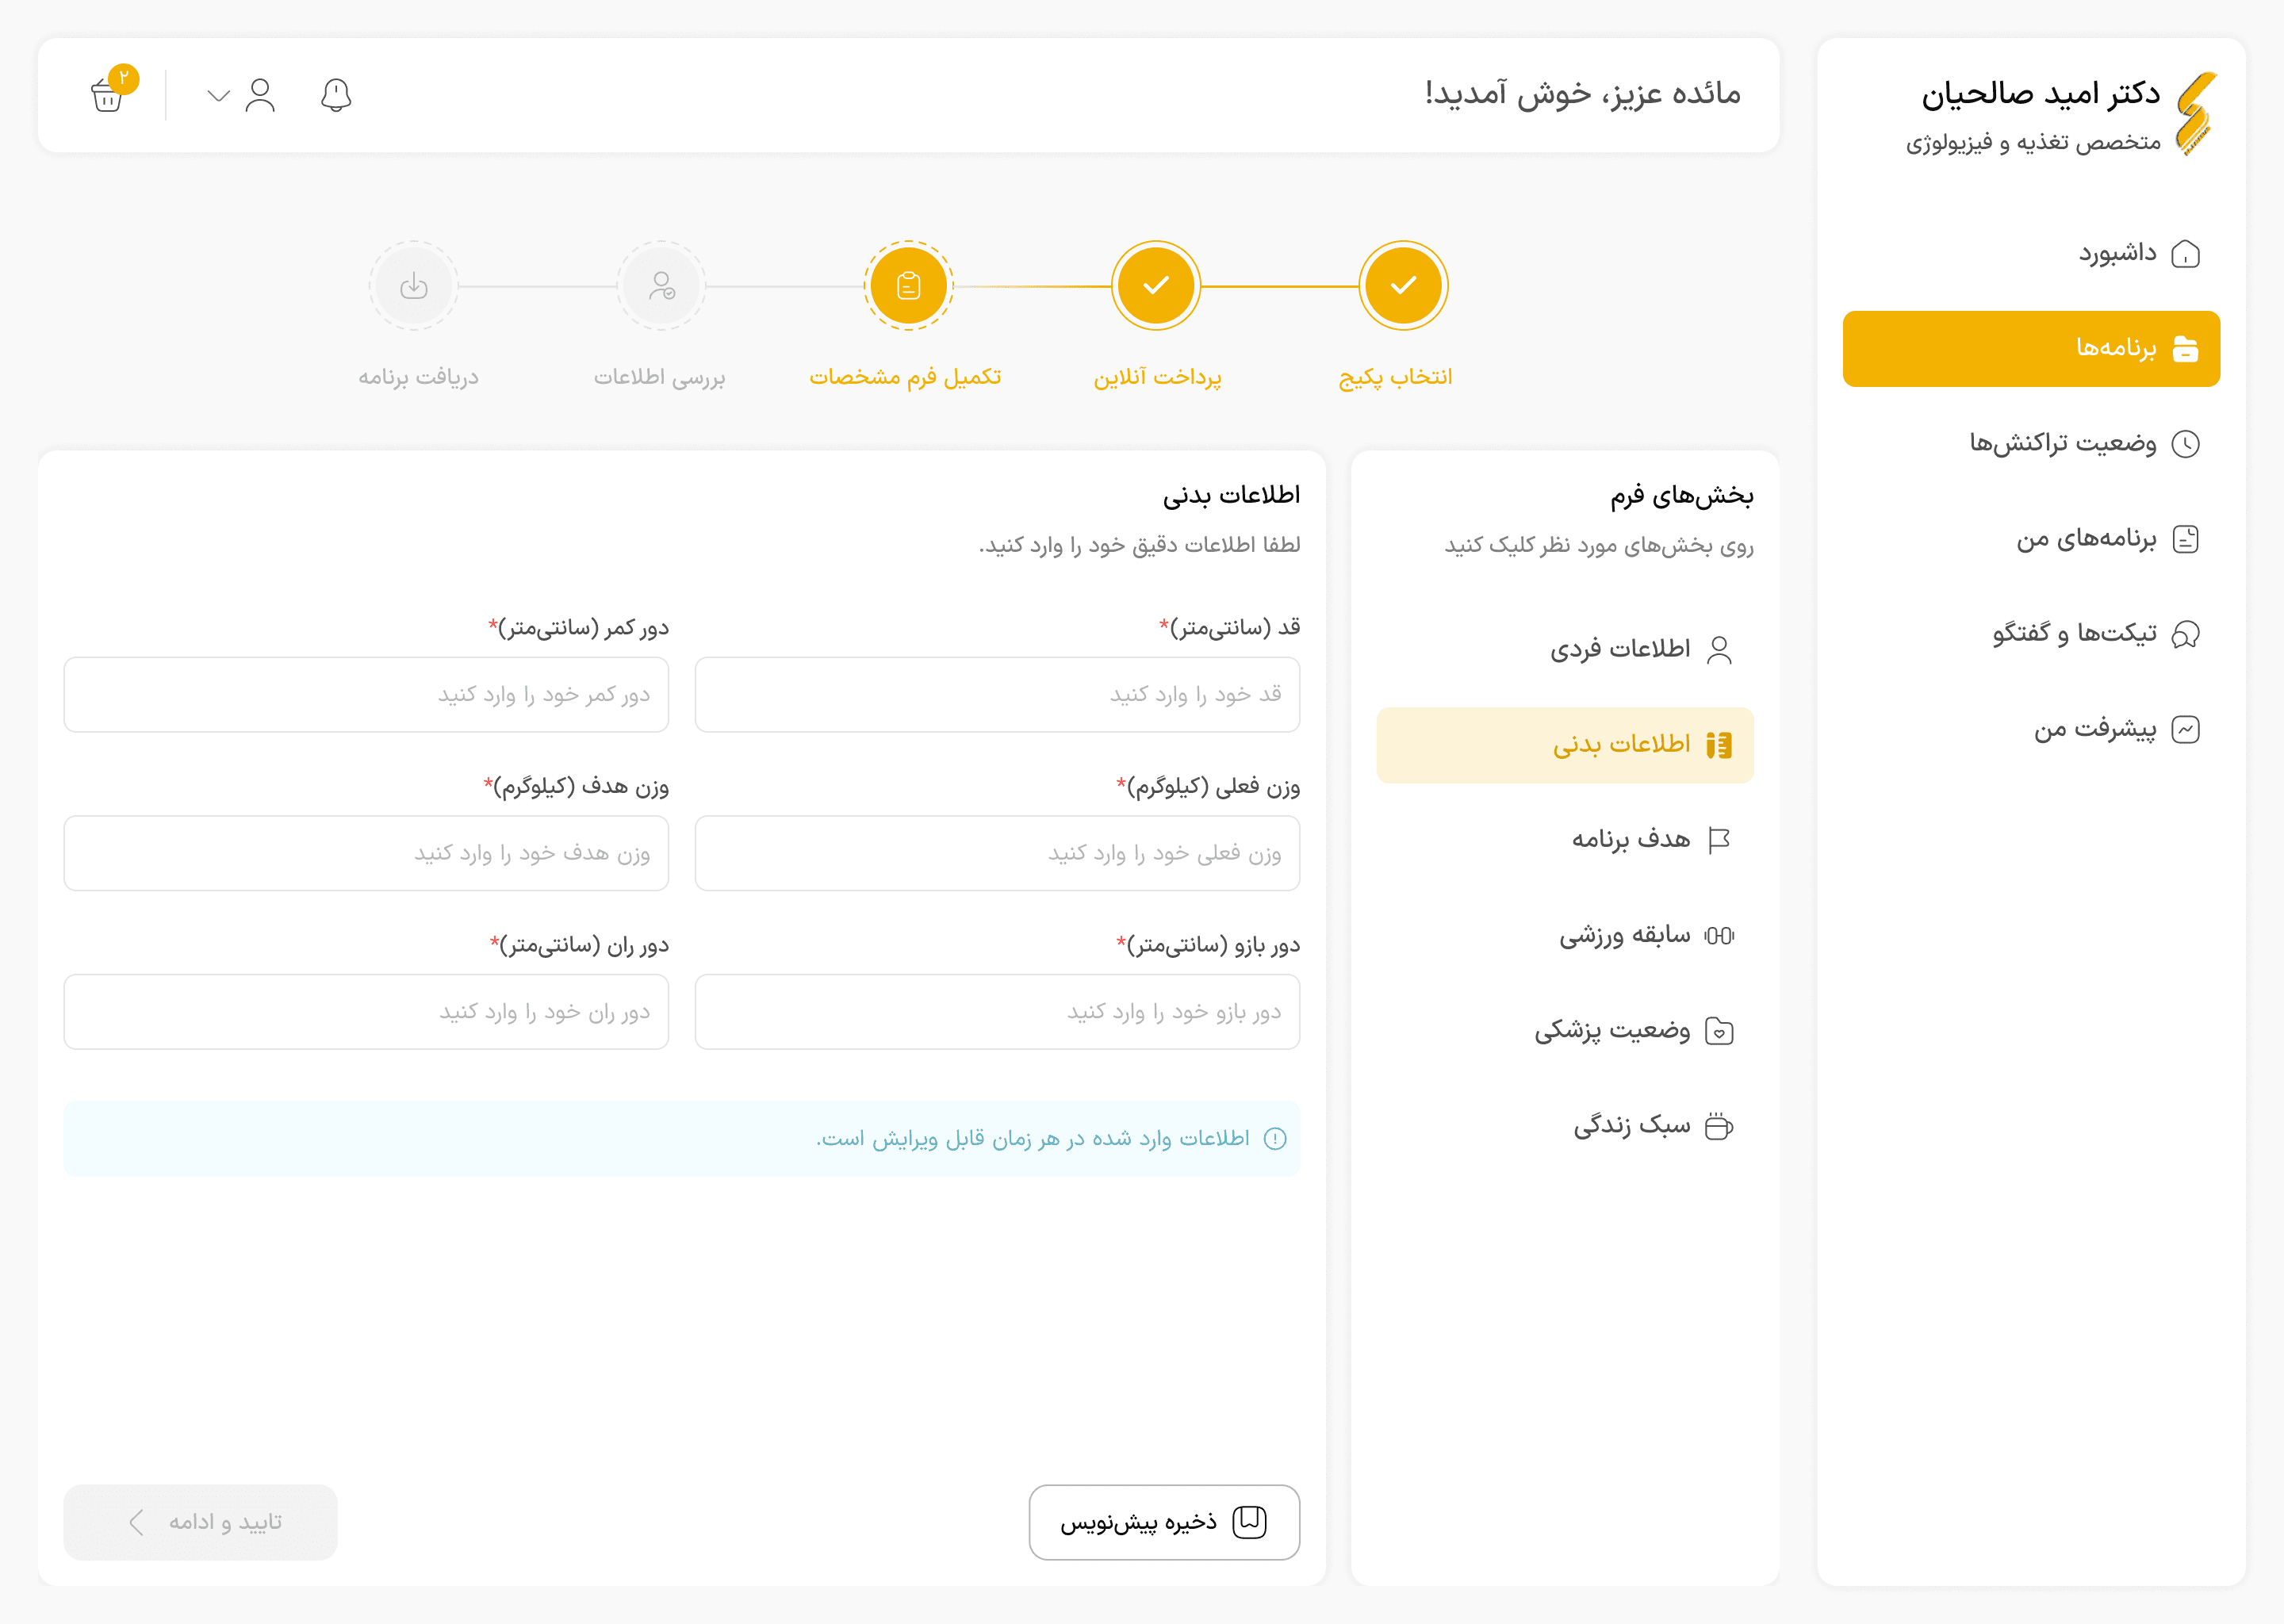Screen dimensions: 2284x1624
Task: Click the بررسی اطلاعات step icon
Action: [x=661, y=286]
